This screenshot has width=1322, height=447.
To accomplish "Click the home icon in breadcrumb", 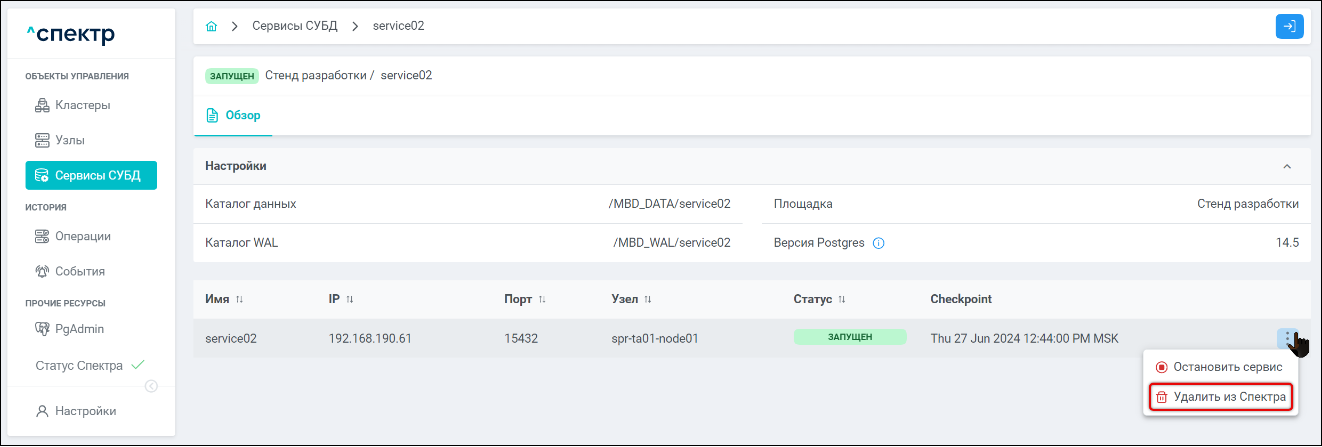I will [x=211, y=26].
